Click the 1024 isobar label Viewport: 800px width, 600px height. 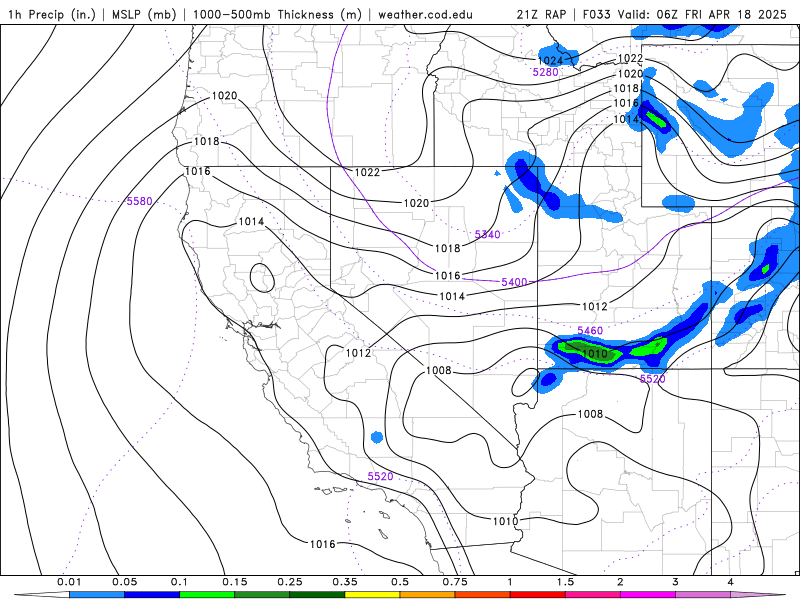pyautogui.click(x=550, y=61)
